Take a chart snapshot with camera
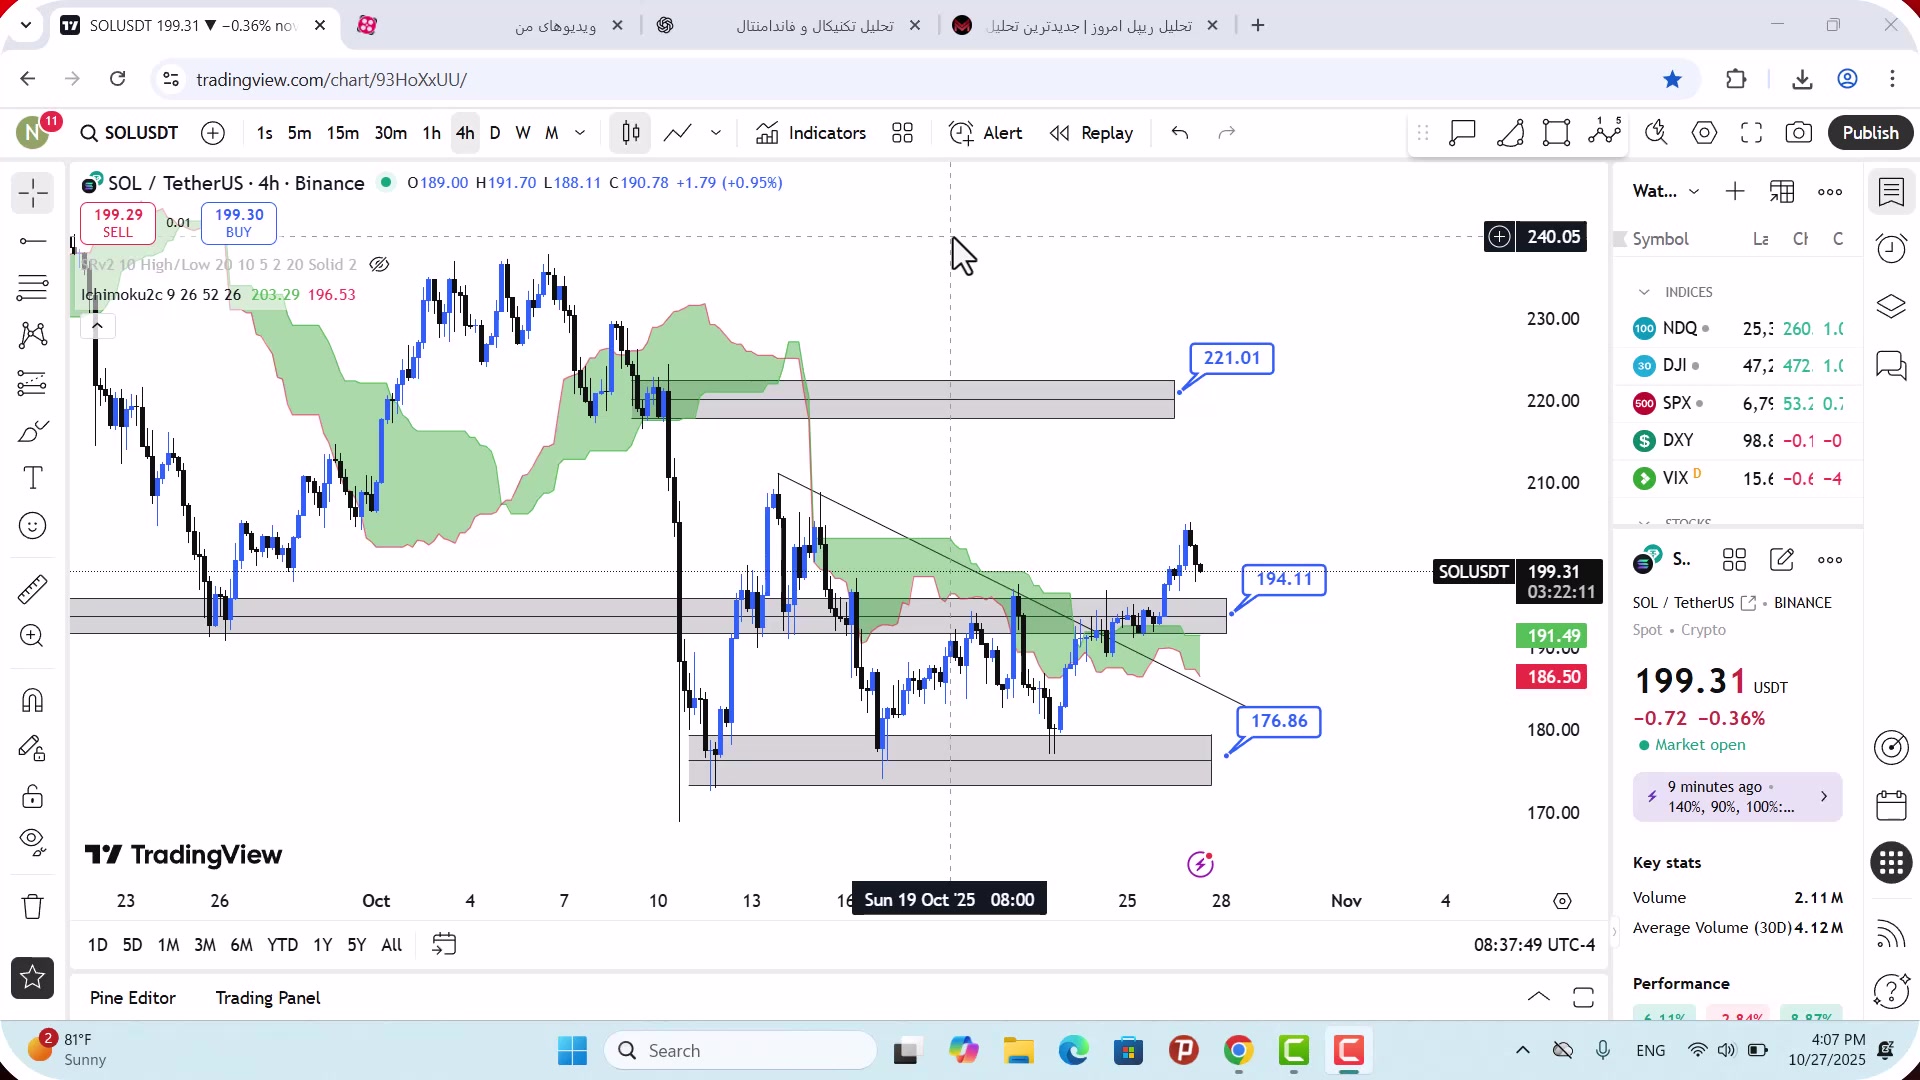The image size is (1920, 1080). click(x=1799, y=133)
